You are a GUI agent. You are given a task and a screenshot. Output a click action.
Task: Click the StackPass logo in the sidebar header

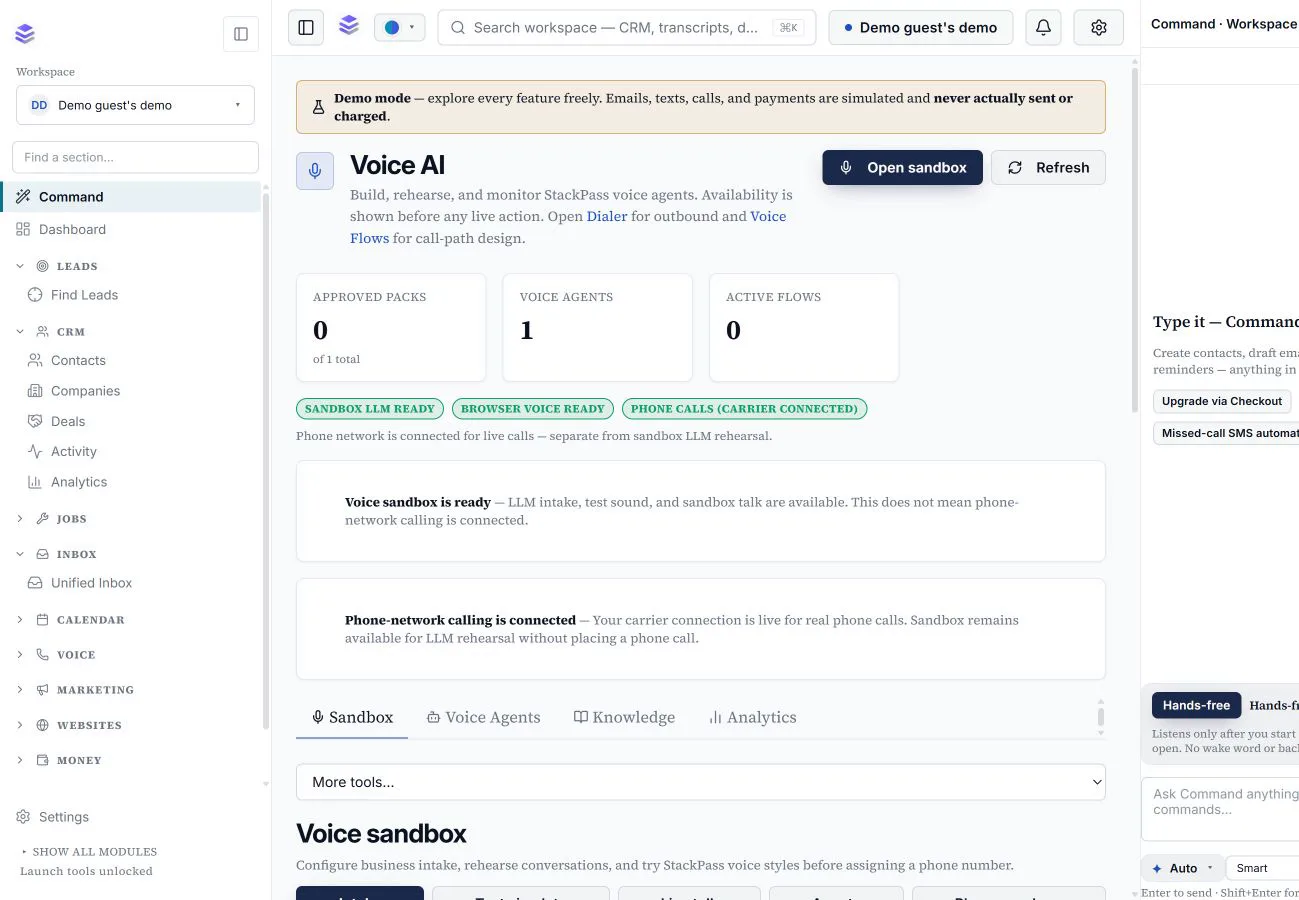click(25, 34)
